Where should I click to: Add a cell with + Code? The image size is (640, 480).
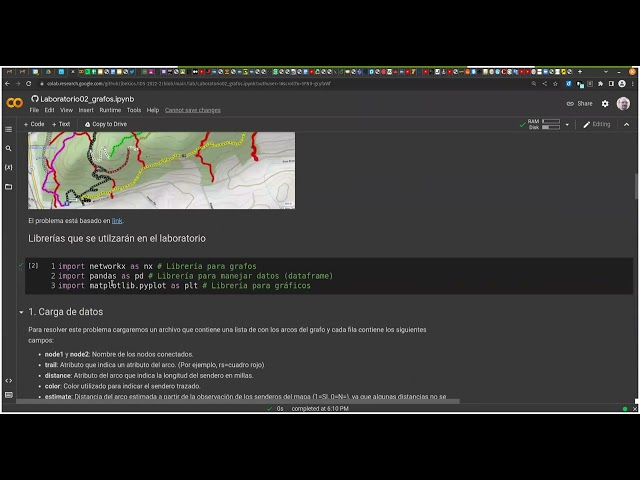click(x=34, y=124)
